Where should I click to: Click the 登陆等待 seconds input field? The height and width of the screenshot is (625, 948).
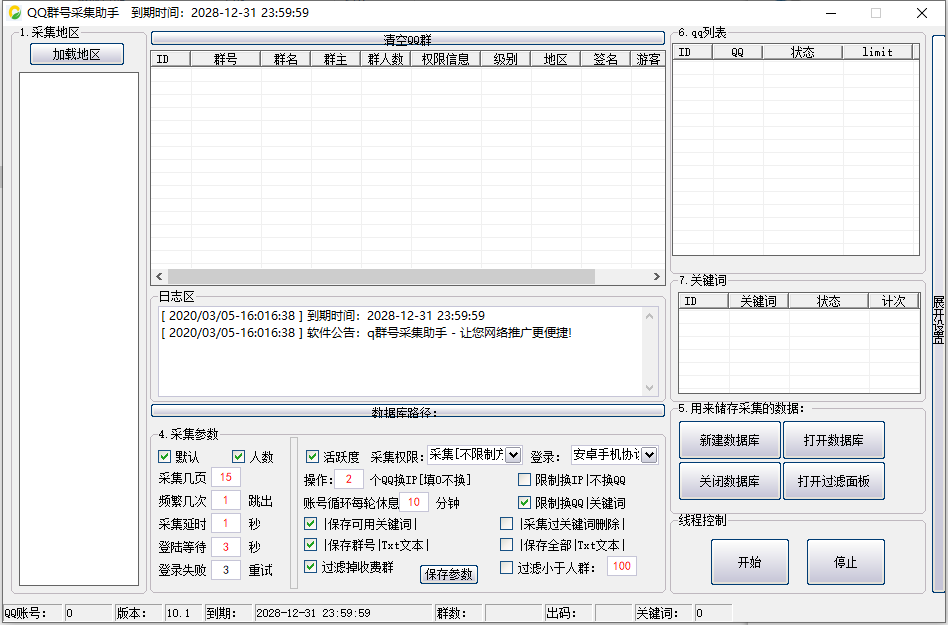(x=226, y=546)
